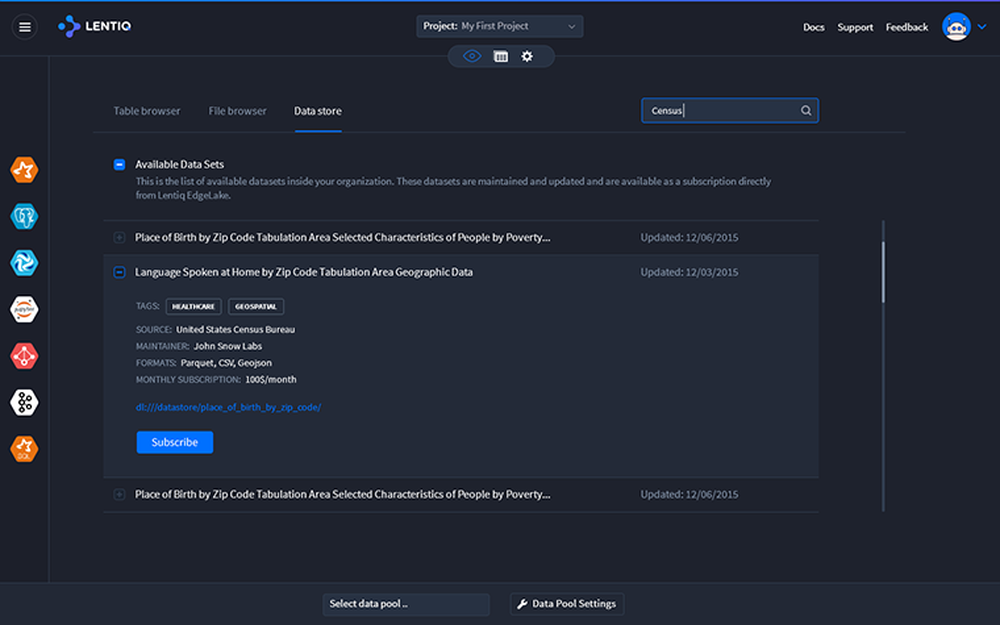1000x625 pixels.
Task: Open the orange SQL tool at sidebar bottom
Action: pyautogui.click(x=23, y=449)
